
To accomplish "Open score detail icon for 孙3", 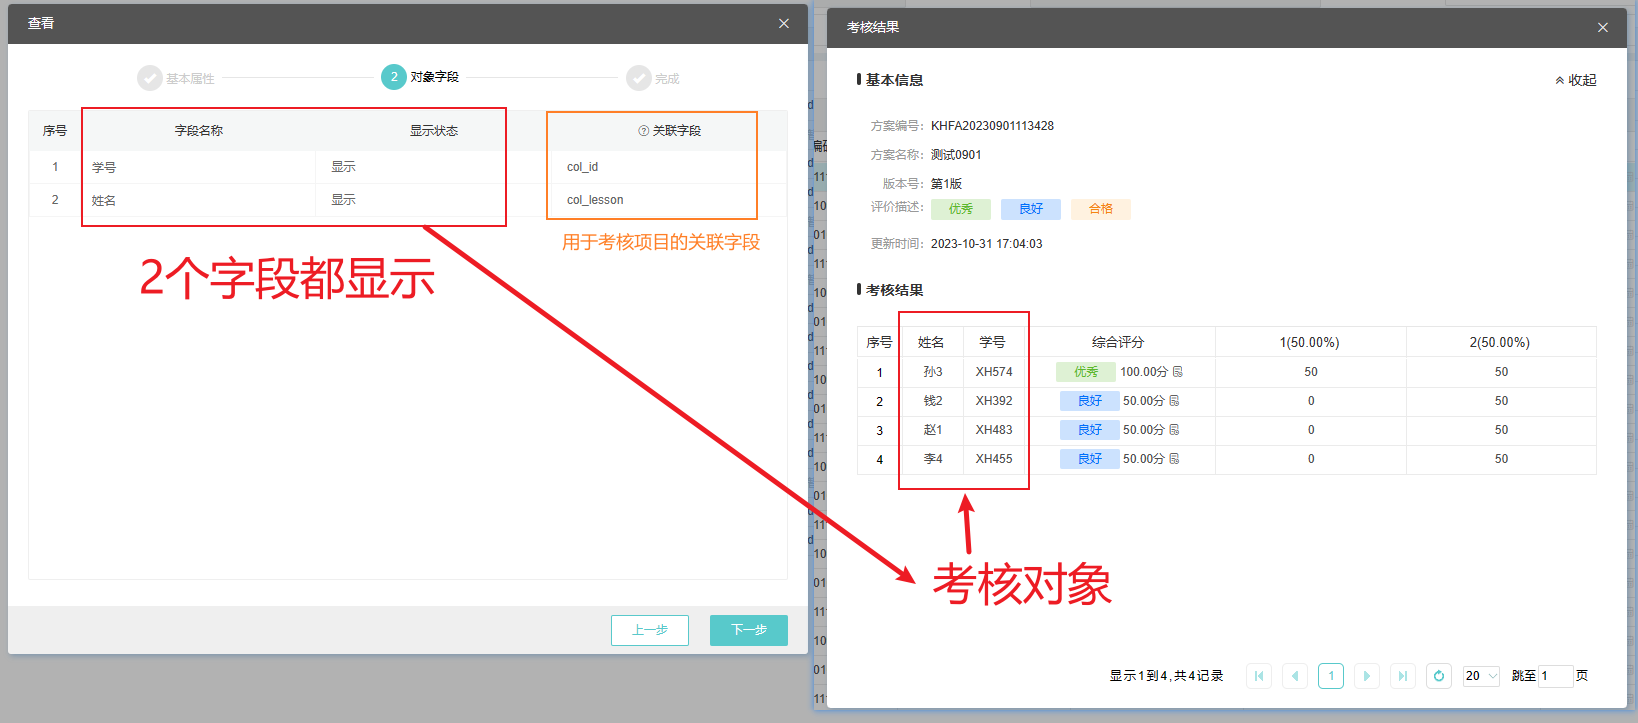I will pos(1178,372).
